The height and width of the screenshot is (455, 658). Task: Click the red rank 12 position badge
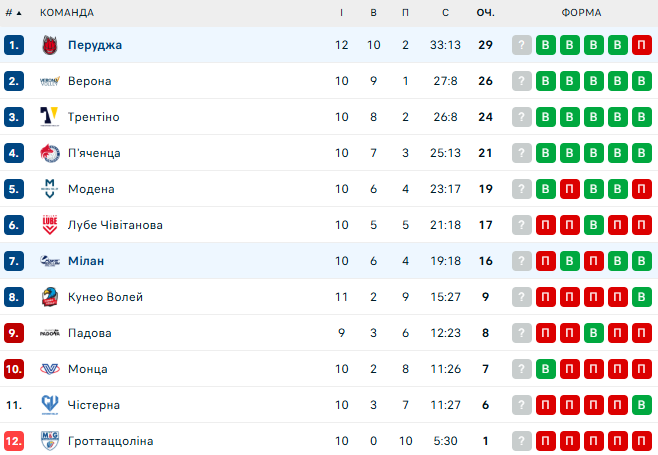pos(14,441)
